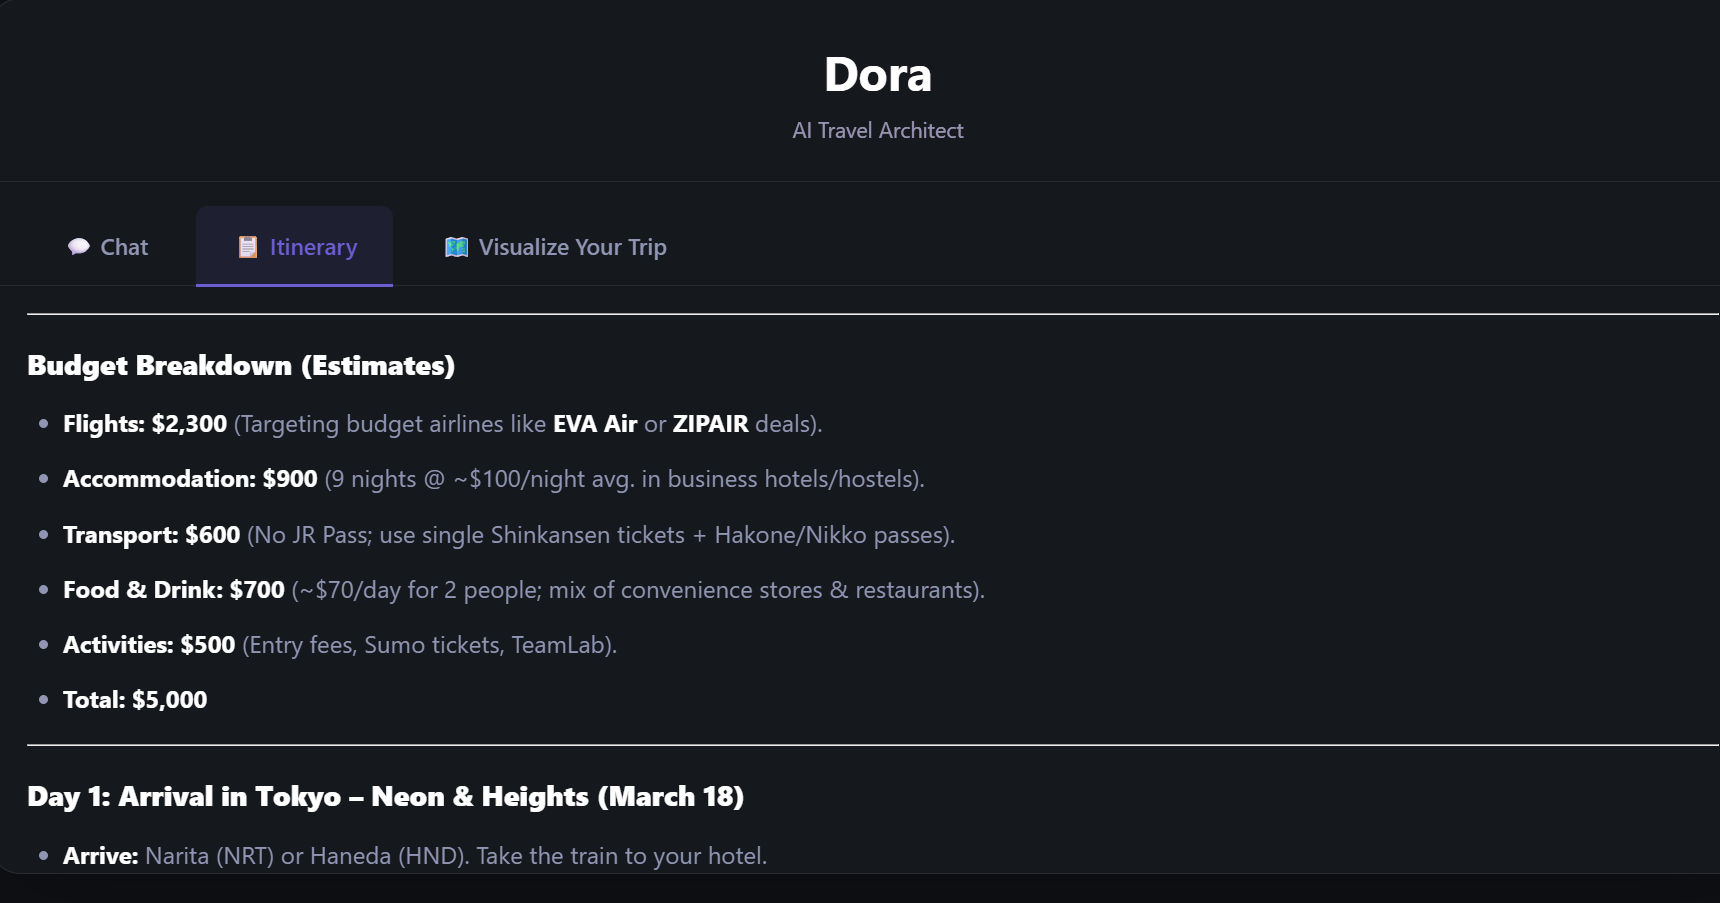Click the clipboard itinerary icon
Image resolution: width=1720 pixels, height=903 pixels.
[248, 247]
